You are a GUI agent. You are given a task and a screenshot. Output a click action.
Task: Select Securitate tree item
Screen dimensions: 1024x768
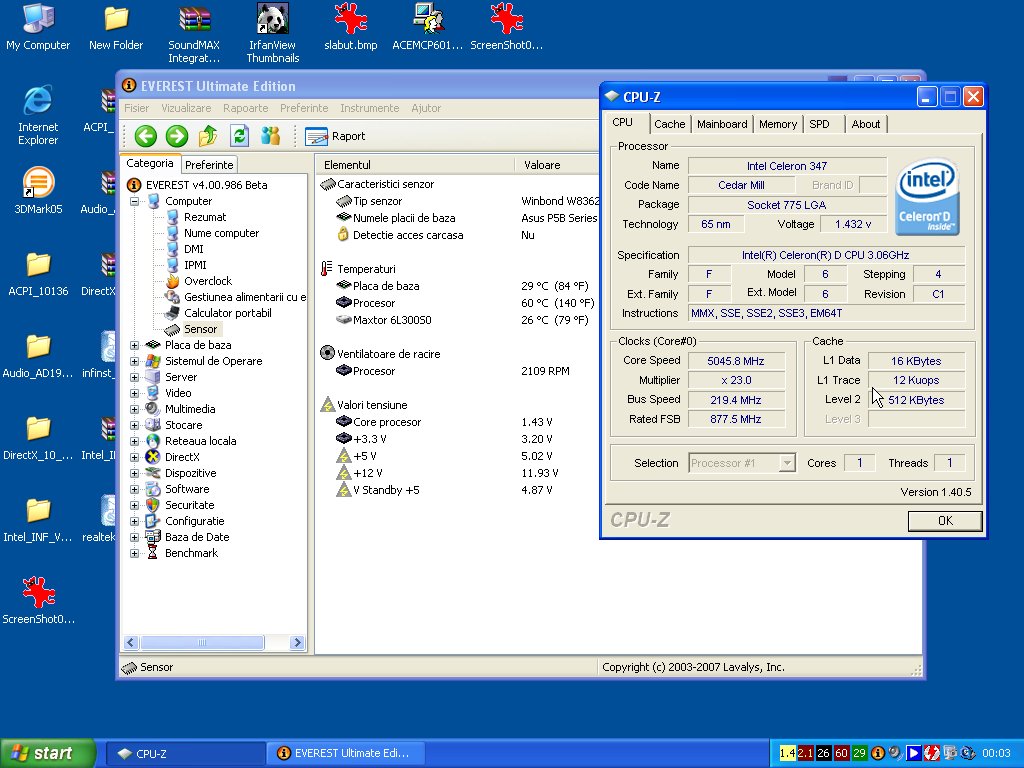coord(189,505)
